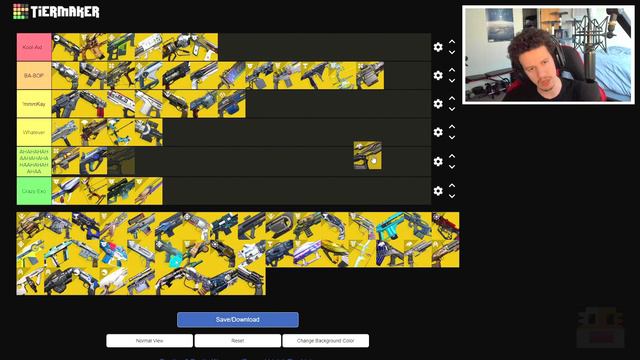Pick red-and-black gun in unranked pool

(445, 226)
